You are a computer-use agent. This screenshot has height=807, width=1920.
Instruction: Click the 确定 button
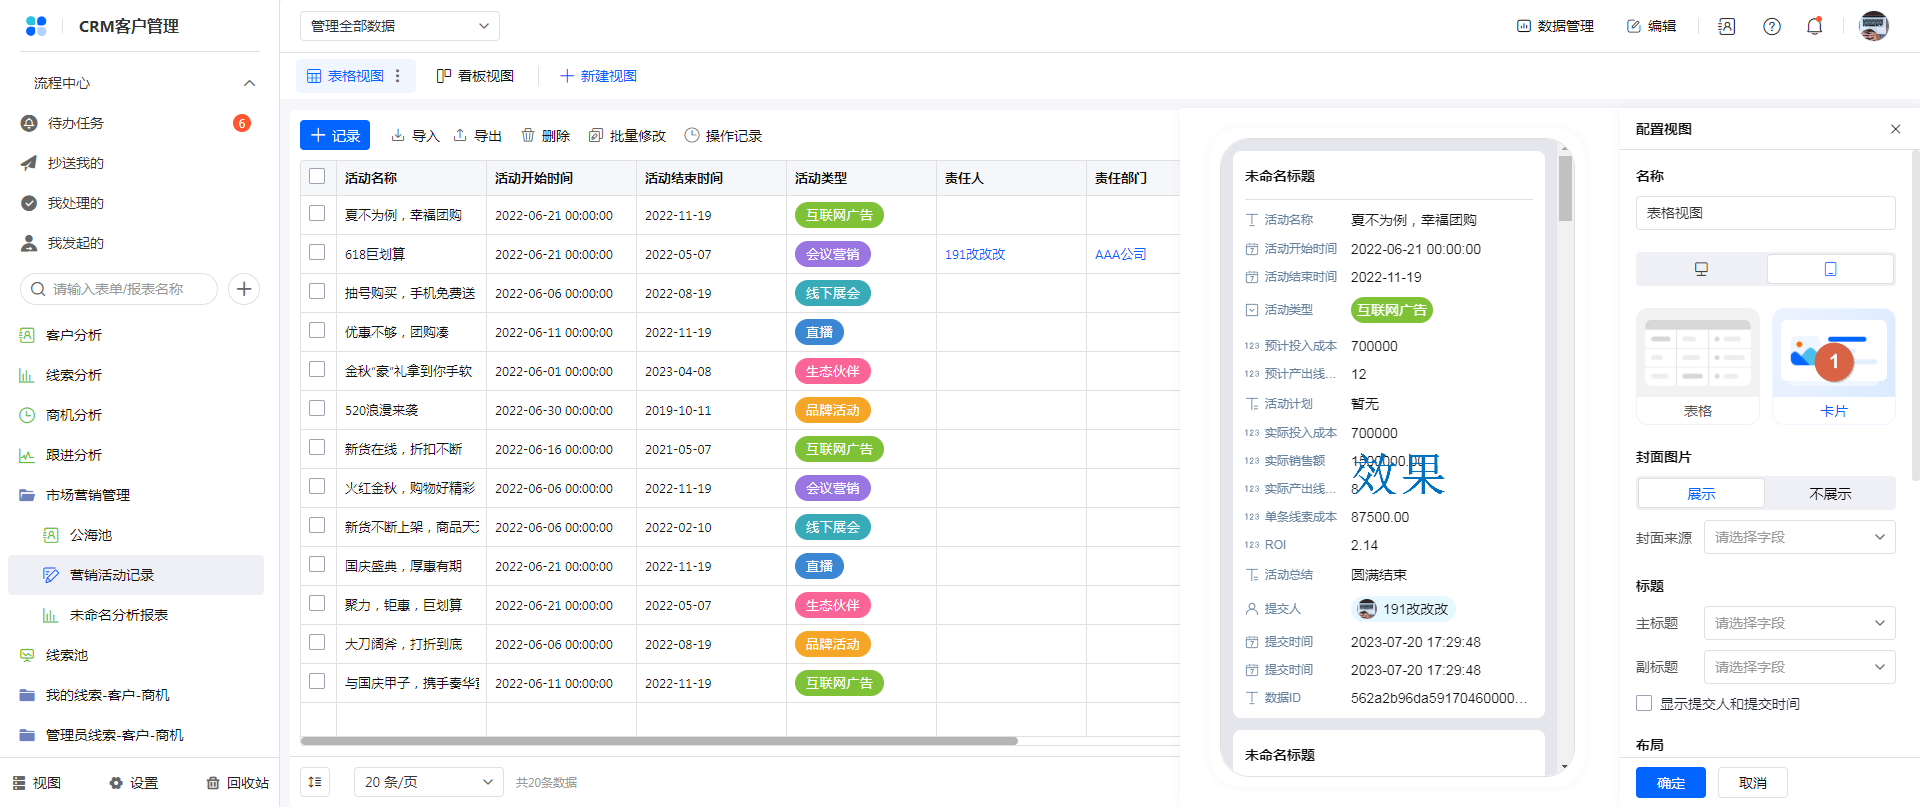(1670, 783)
